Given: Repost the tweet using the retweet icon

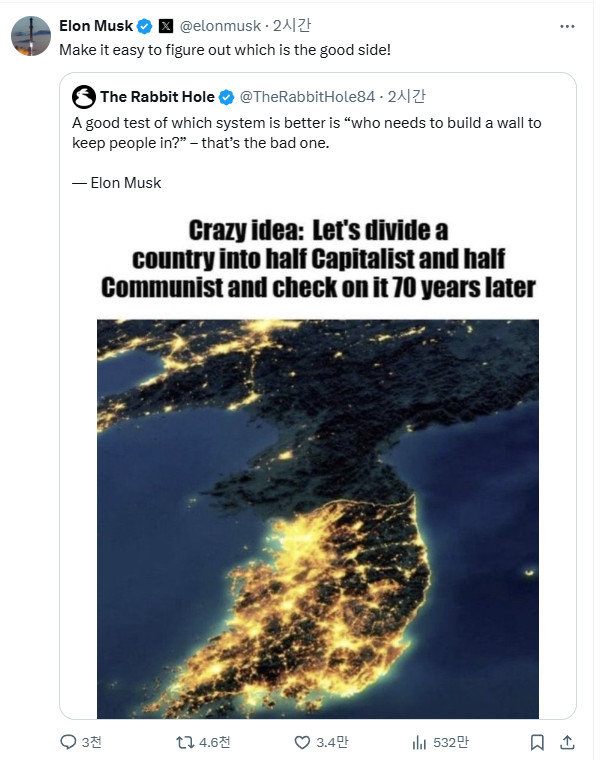Looking at the screenshot, I should (184, 742).
